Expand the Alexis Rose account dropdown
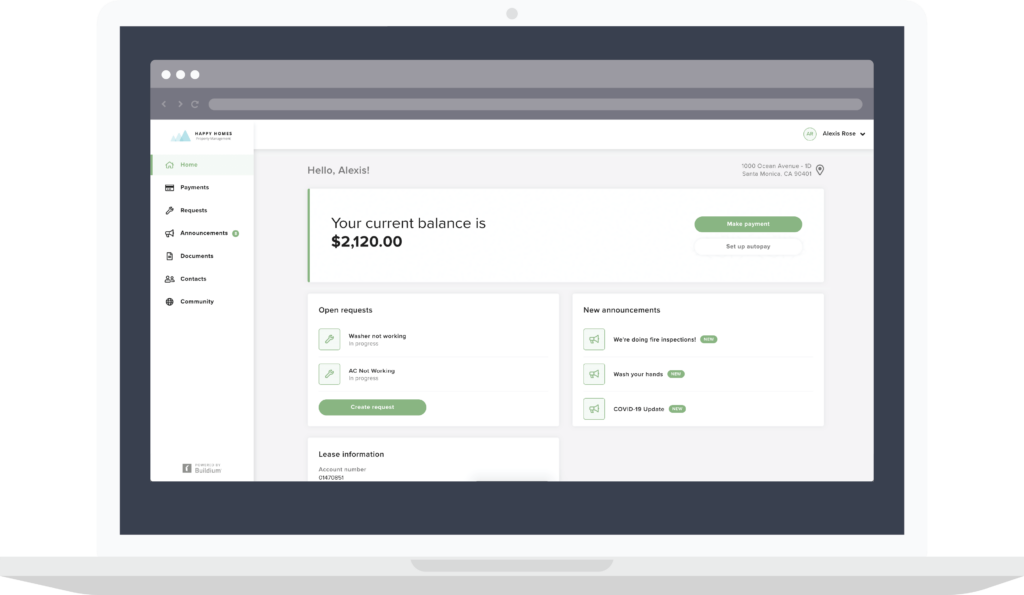 tap(862, 134)
